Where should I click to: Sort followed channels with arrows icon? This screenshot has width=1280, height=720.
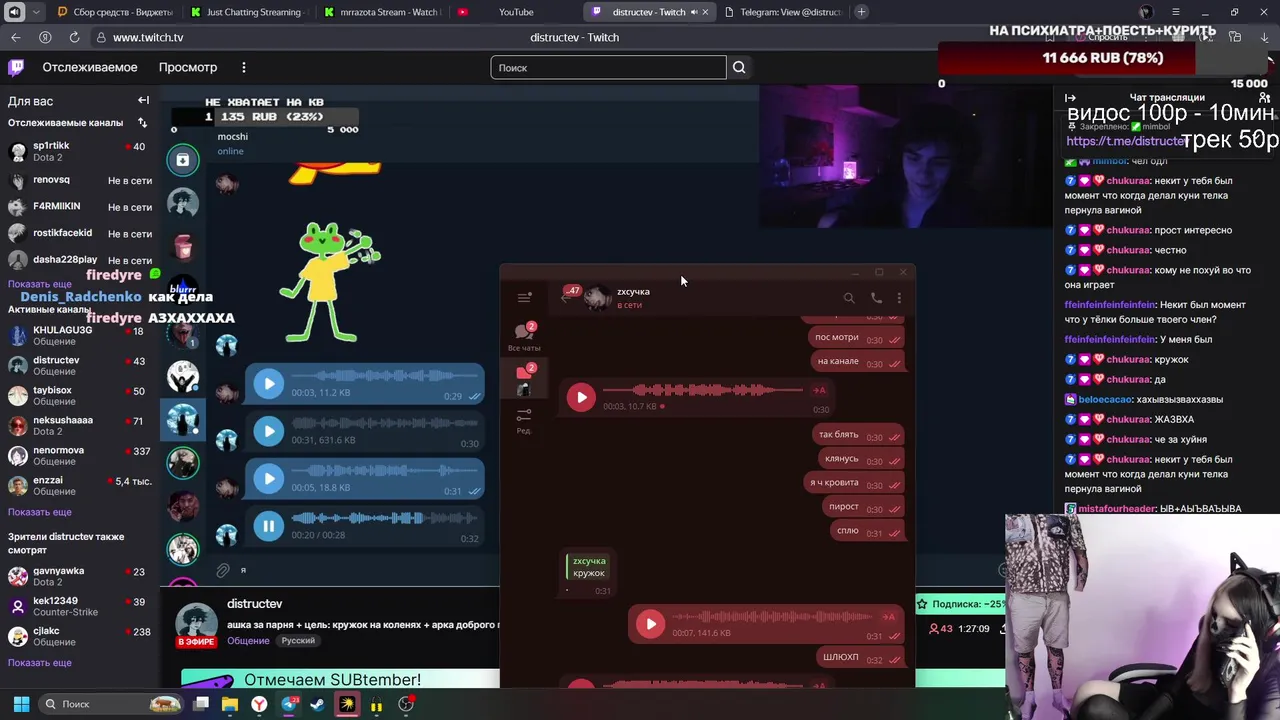pyautogui.click(x=142, y=123)
